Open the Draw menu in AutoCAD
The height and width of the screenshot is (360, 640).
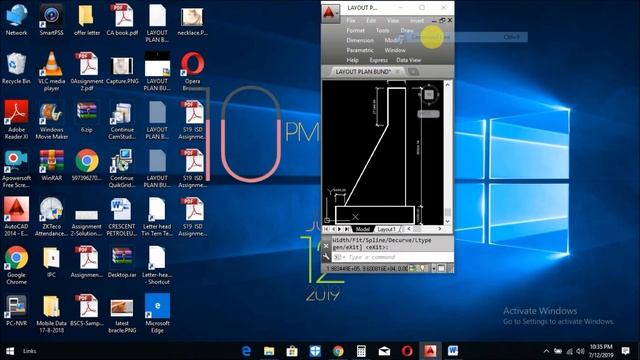pyautogui.click(x=407, y=30)
